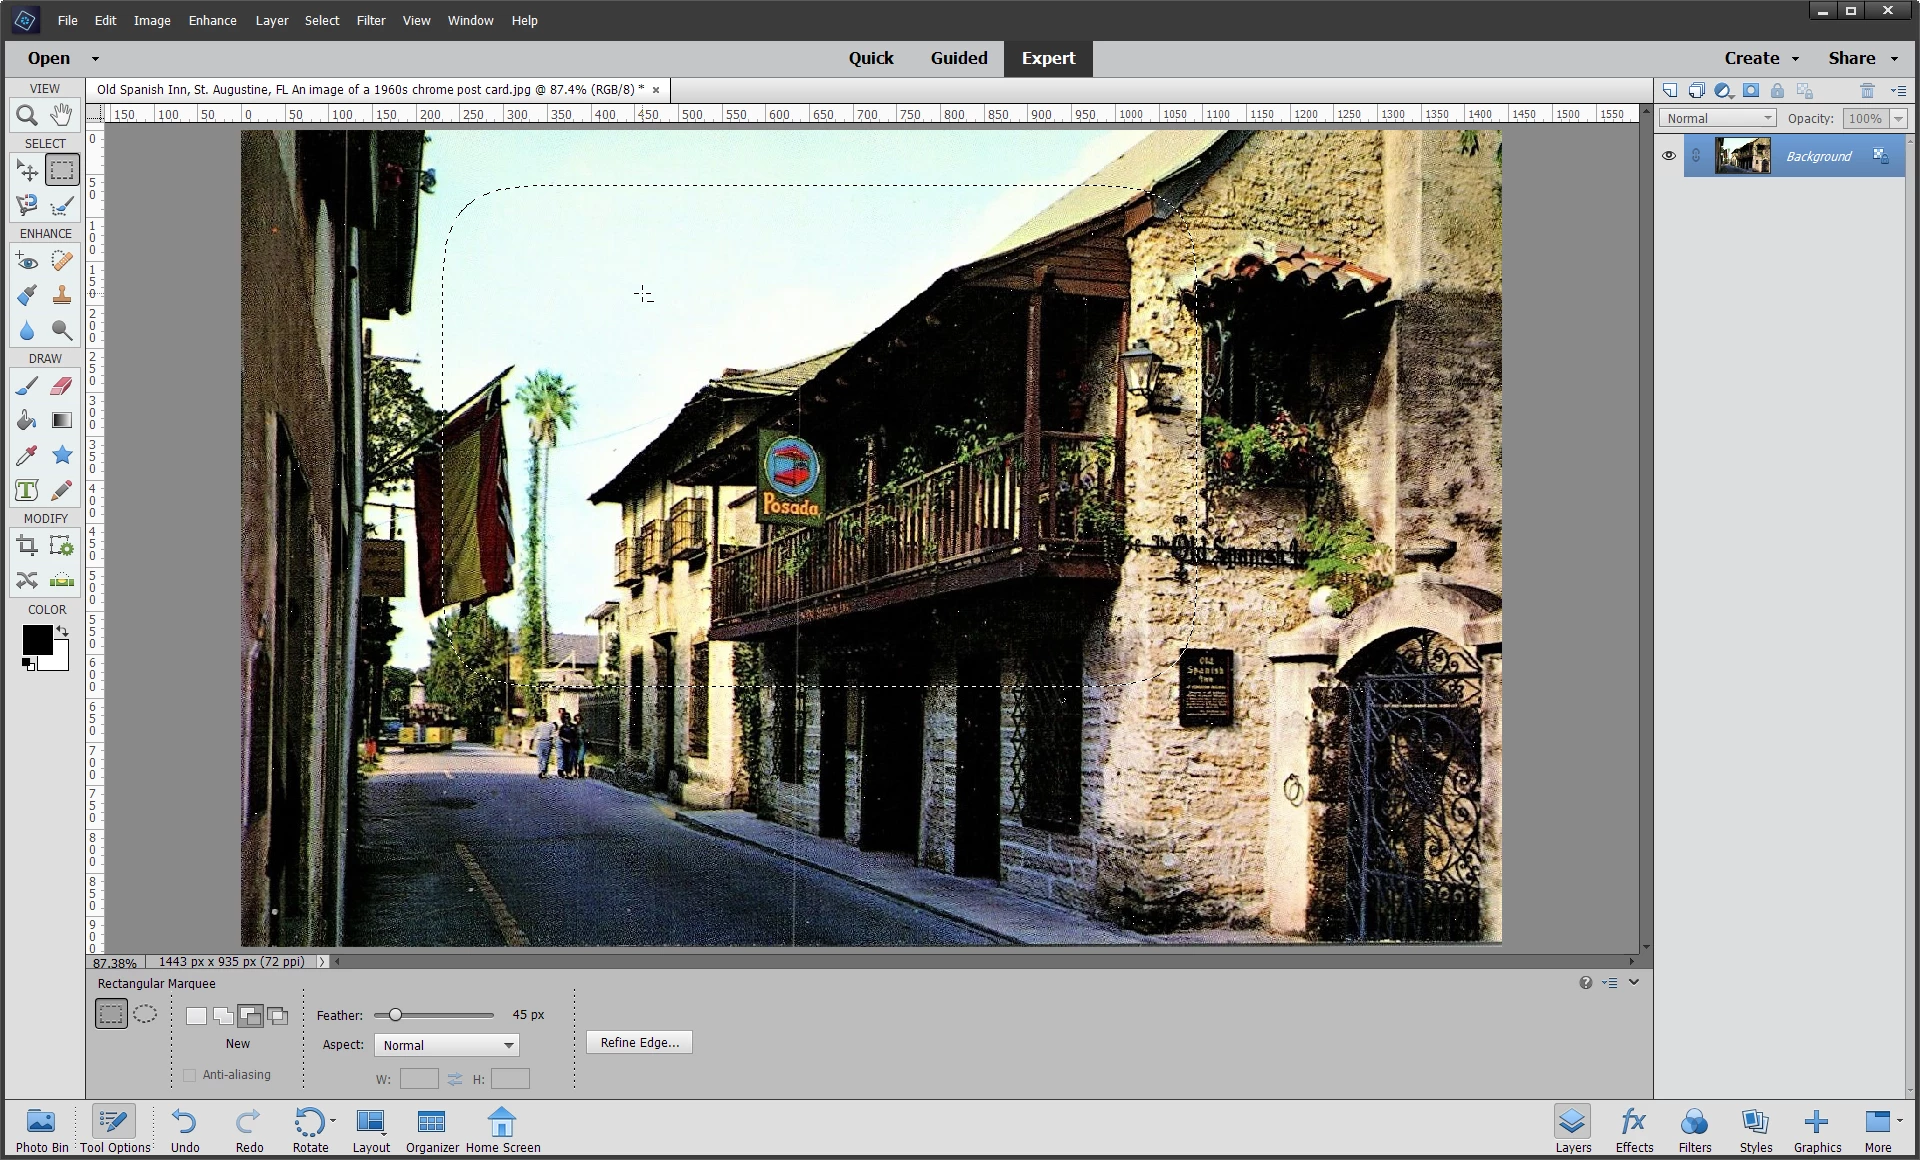Select the Hand tool
The height and width of the screenshot is (1160, 1920).
click(x=62, y=115)
